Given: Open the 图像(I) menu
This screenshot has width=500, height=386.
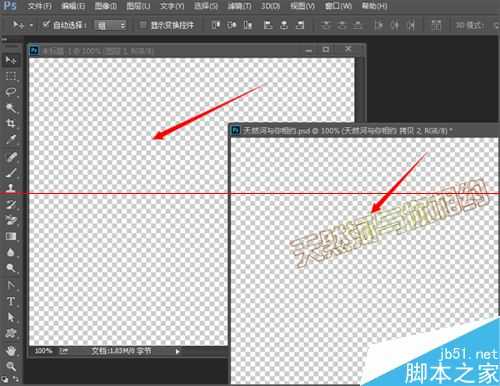Looking at the screenshot, I should [x=106, y=6].
